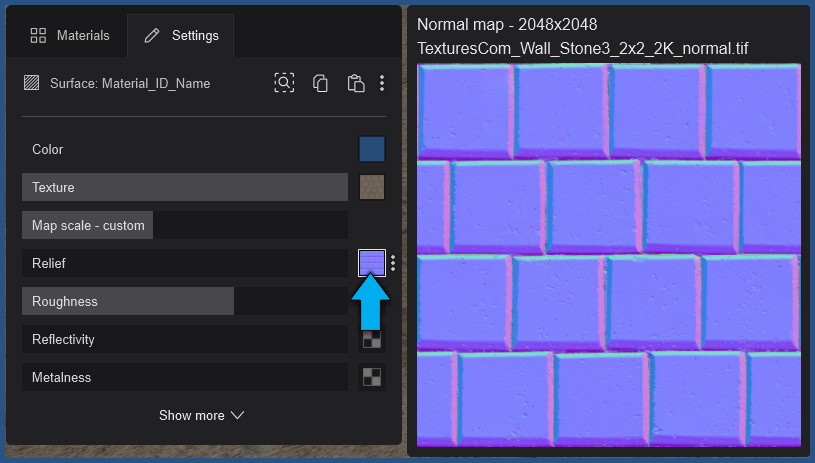Open the surface options three-dot menu
The height and width of the screenshot is (463, 815).
382,83
